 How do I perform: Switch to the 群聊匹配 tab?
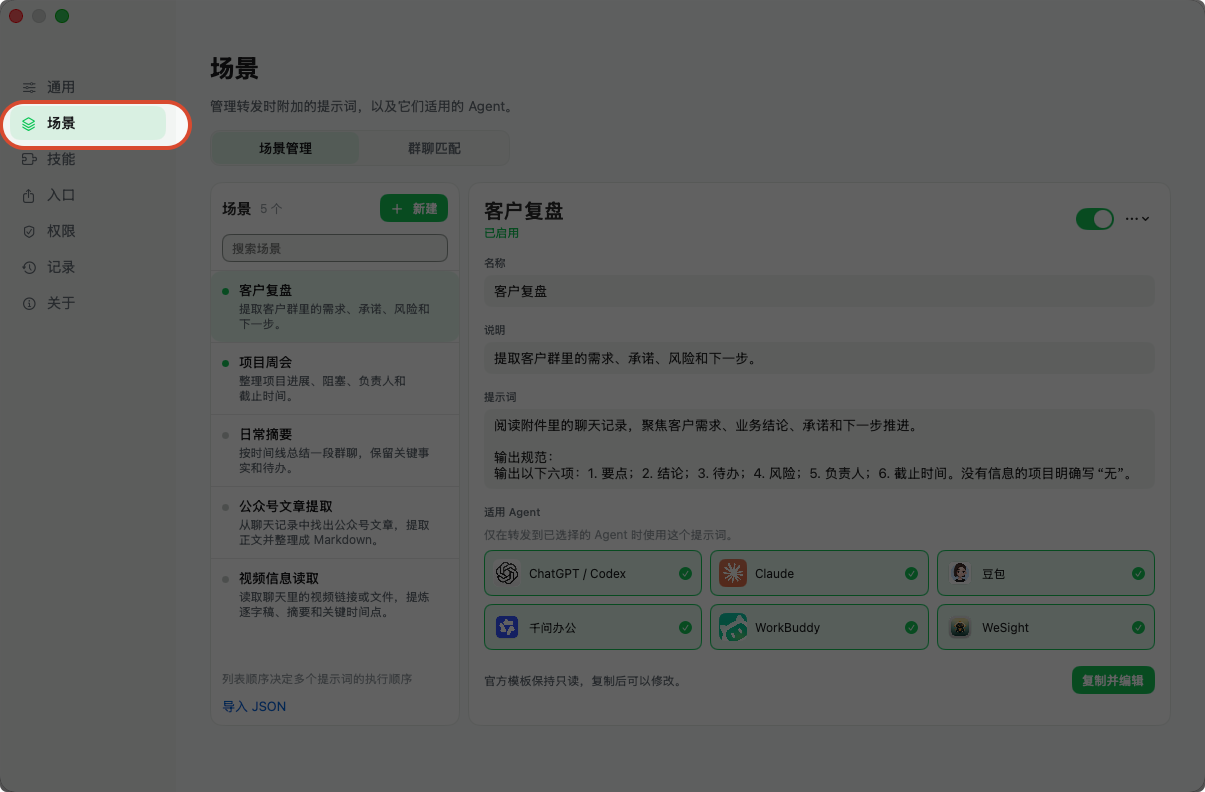click(x=434, y=149)
